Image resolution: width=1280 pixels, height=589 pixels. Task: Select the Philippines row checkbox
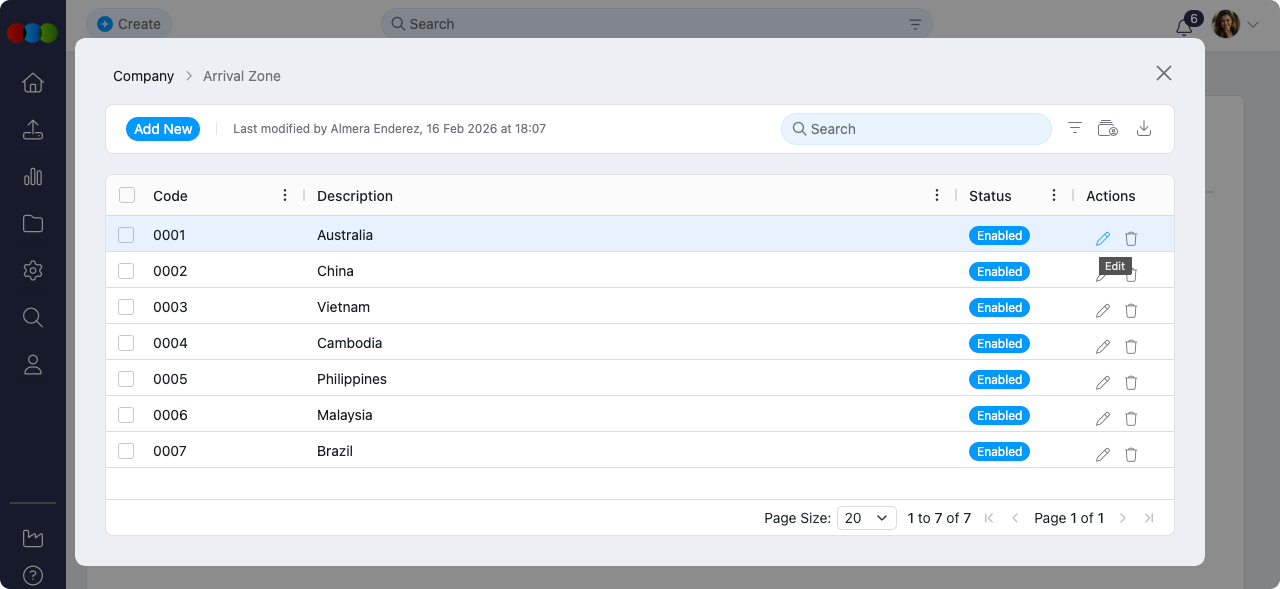click(x=126, y=379)
